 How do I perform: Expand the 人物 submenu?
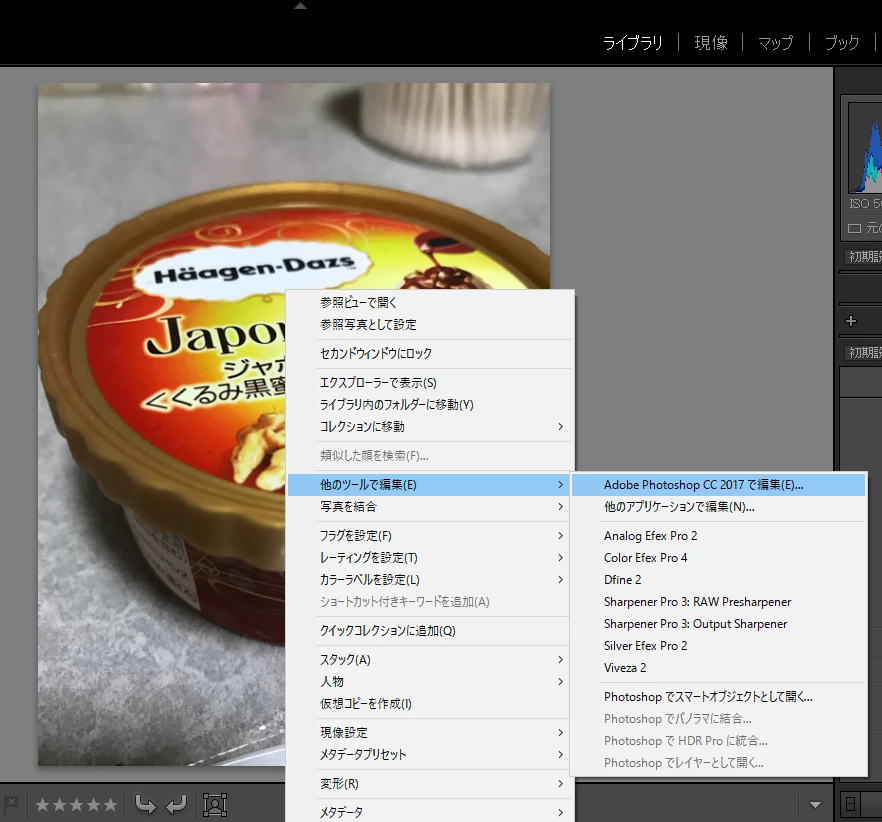(x=430, y=681)
